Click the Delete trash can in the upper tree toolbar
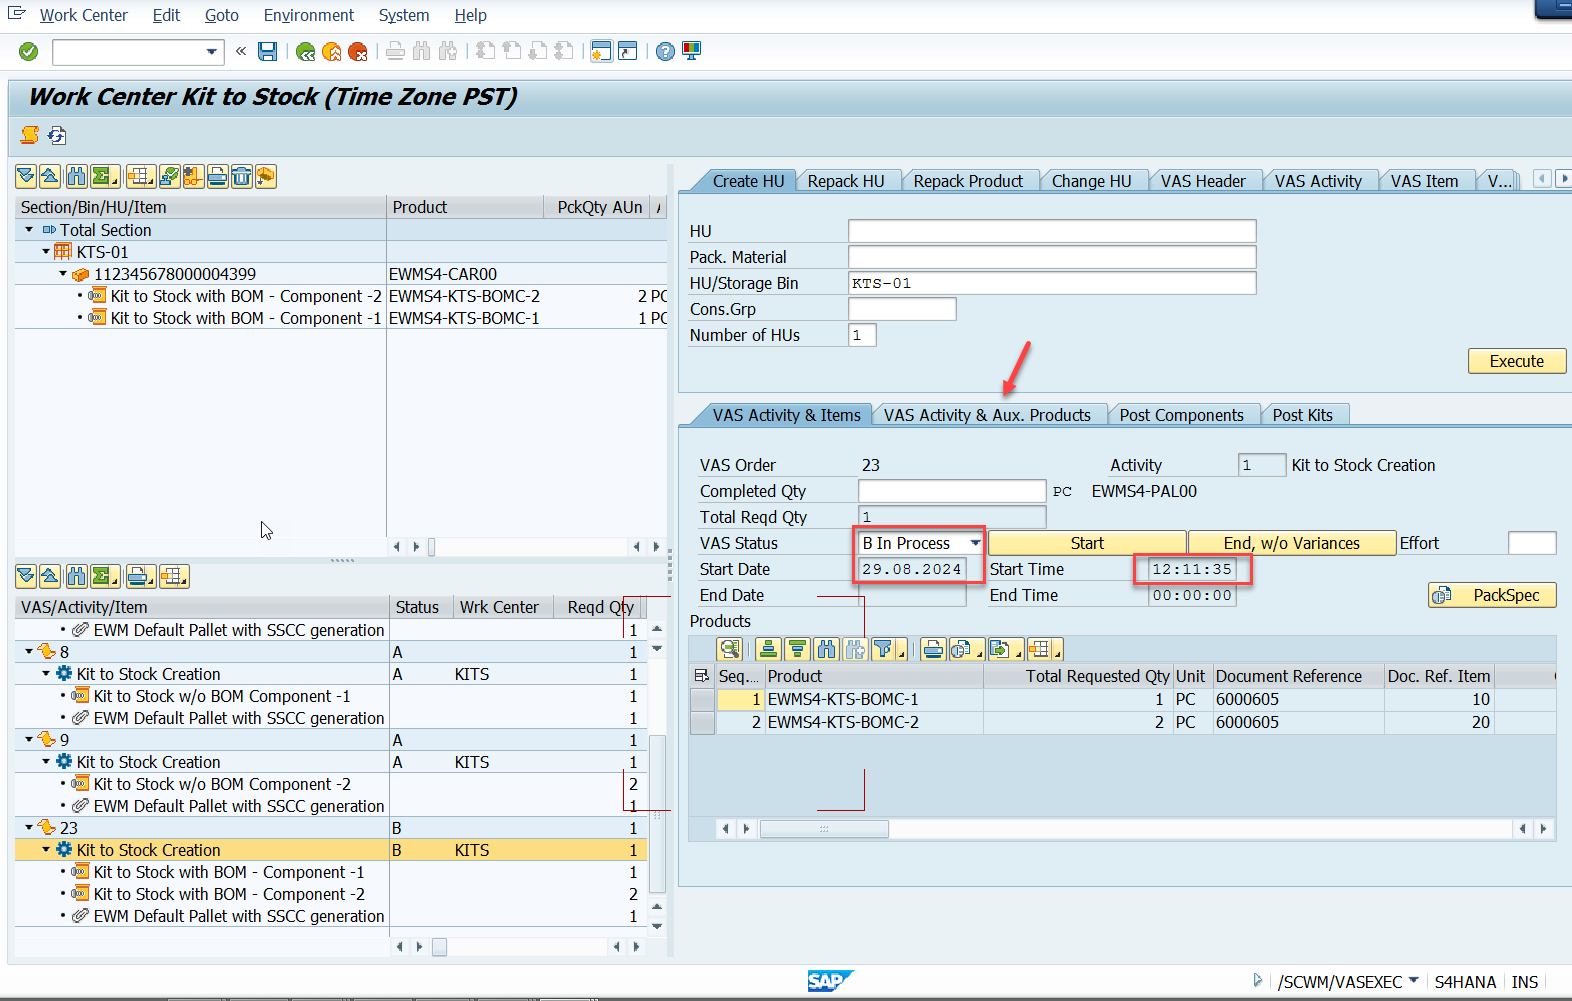 (242, 177)
